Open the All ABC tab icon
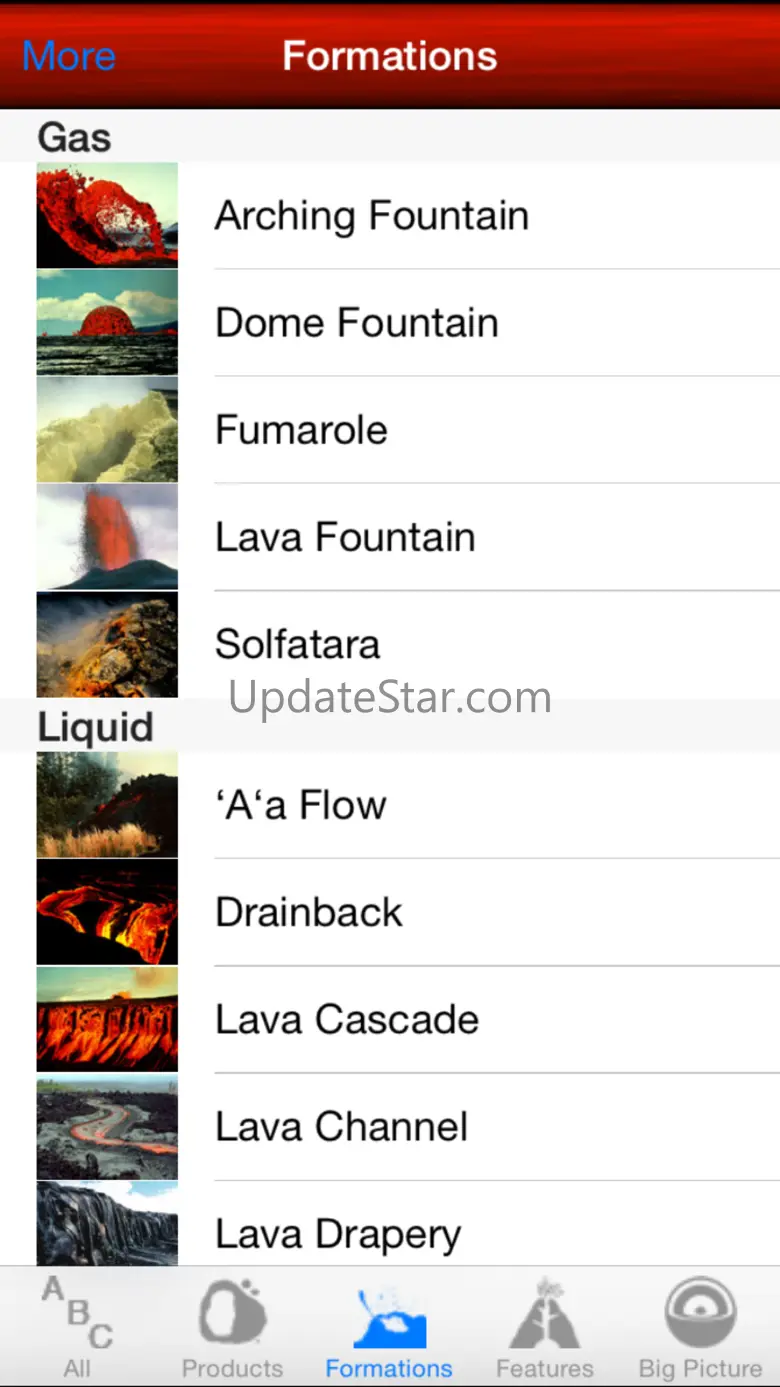Screen dimensions: 780x1387 pyautogui.click(x=77, y=1313)
